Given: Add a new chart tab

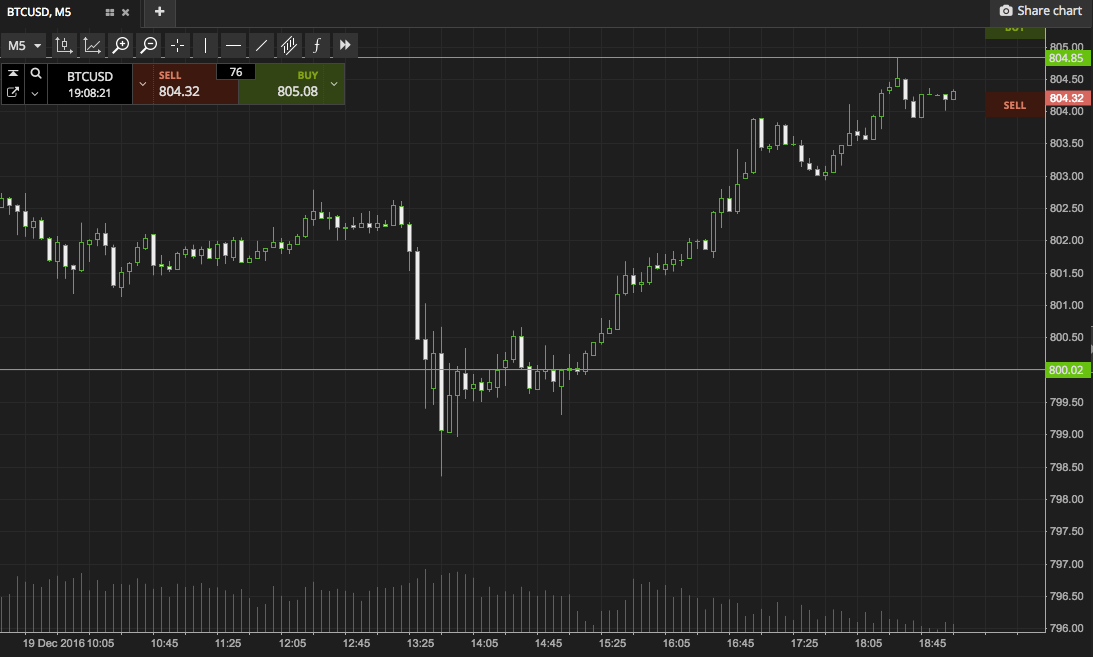Looking at the screenshot, I should [160, 12].
